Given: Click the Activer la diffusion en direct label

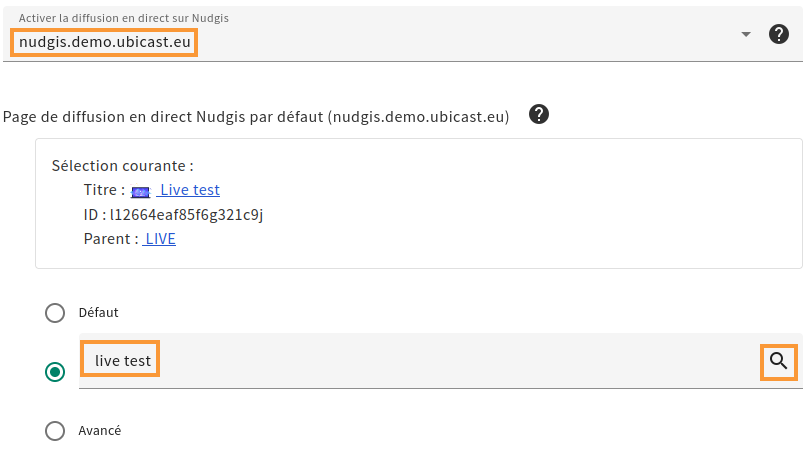Looking at the screenshot, I should pos(124,18).
